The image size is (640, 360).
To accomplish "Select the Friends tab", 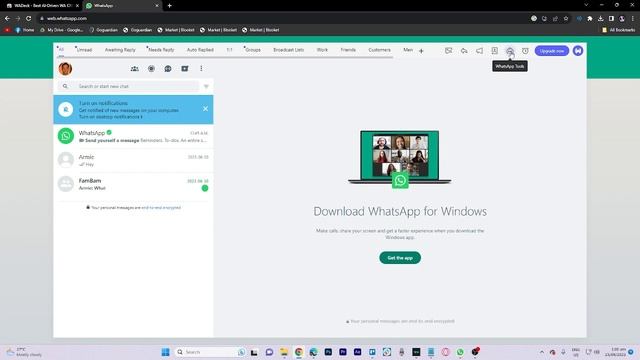I will pyautogui.click(x=348, y=50).
